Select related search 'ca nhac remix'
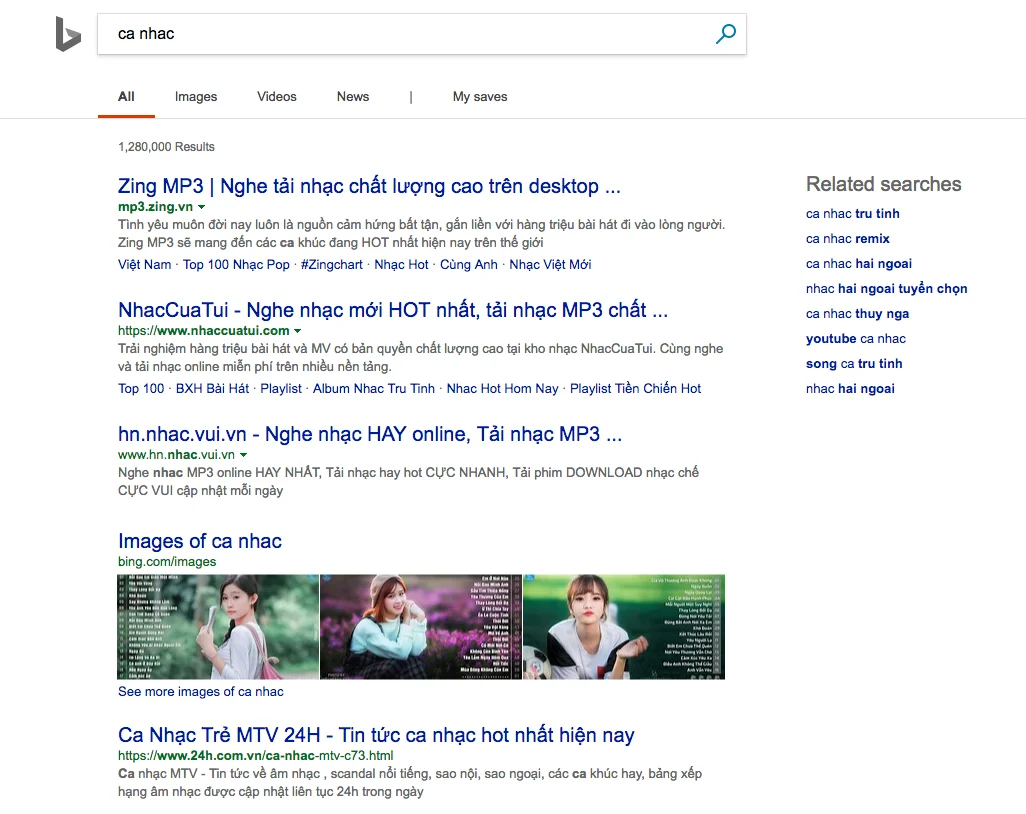1026x814 pixels. click(847, 239)
